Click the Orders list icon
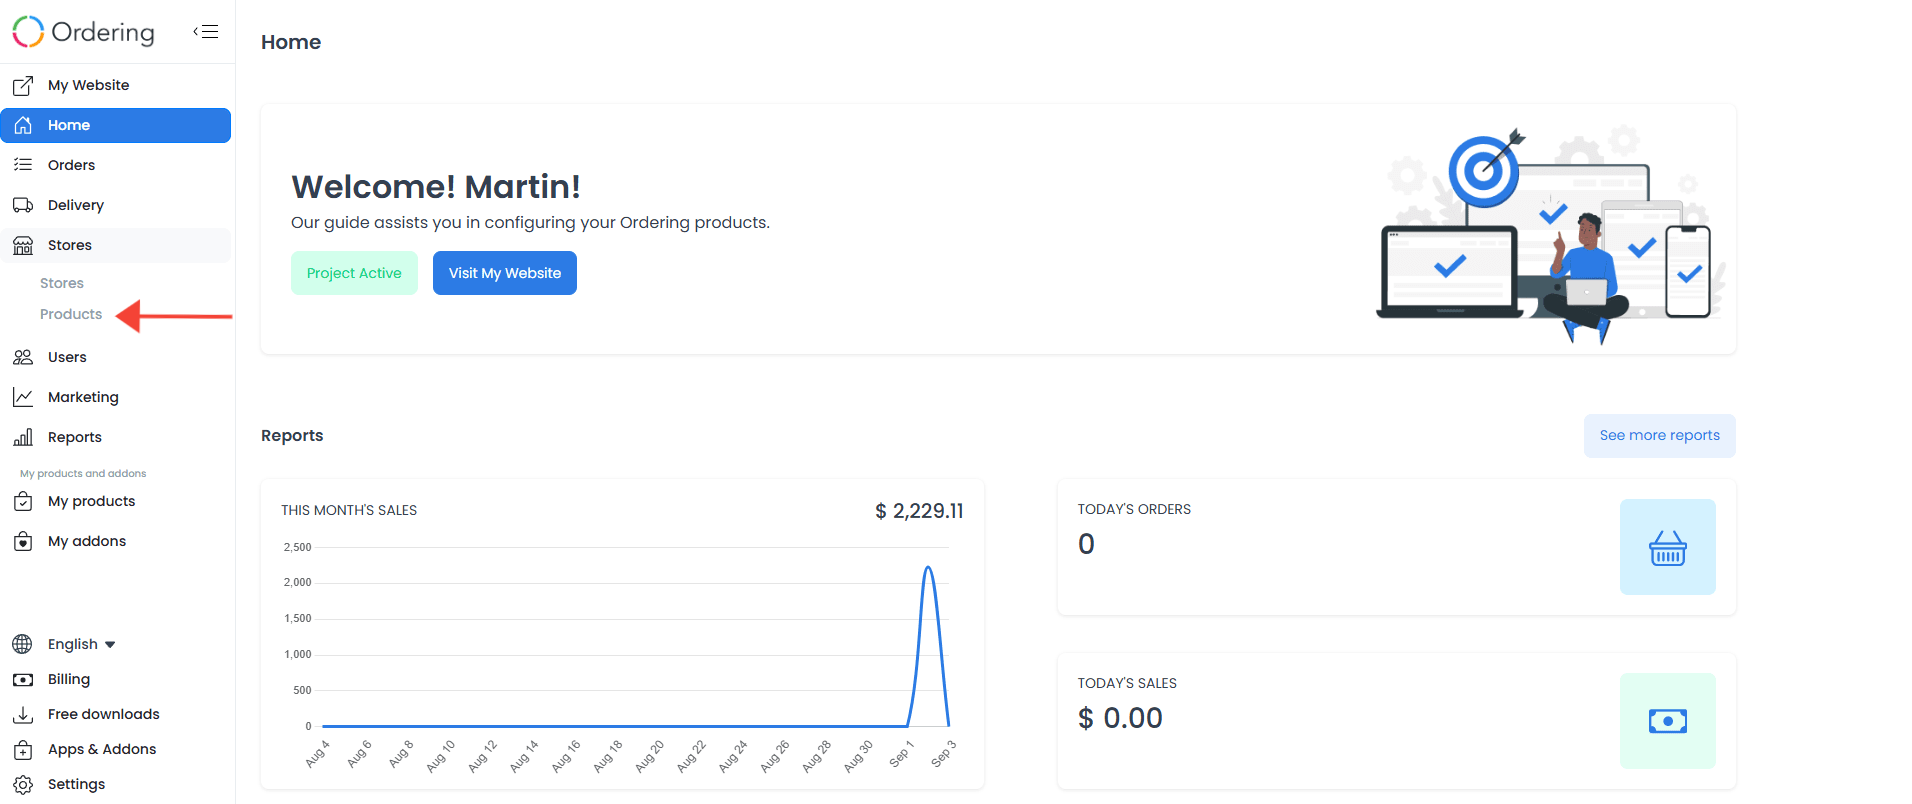1912x804 pixels. click(23, 165)
